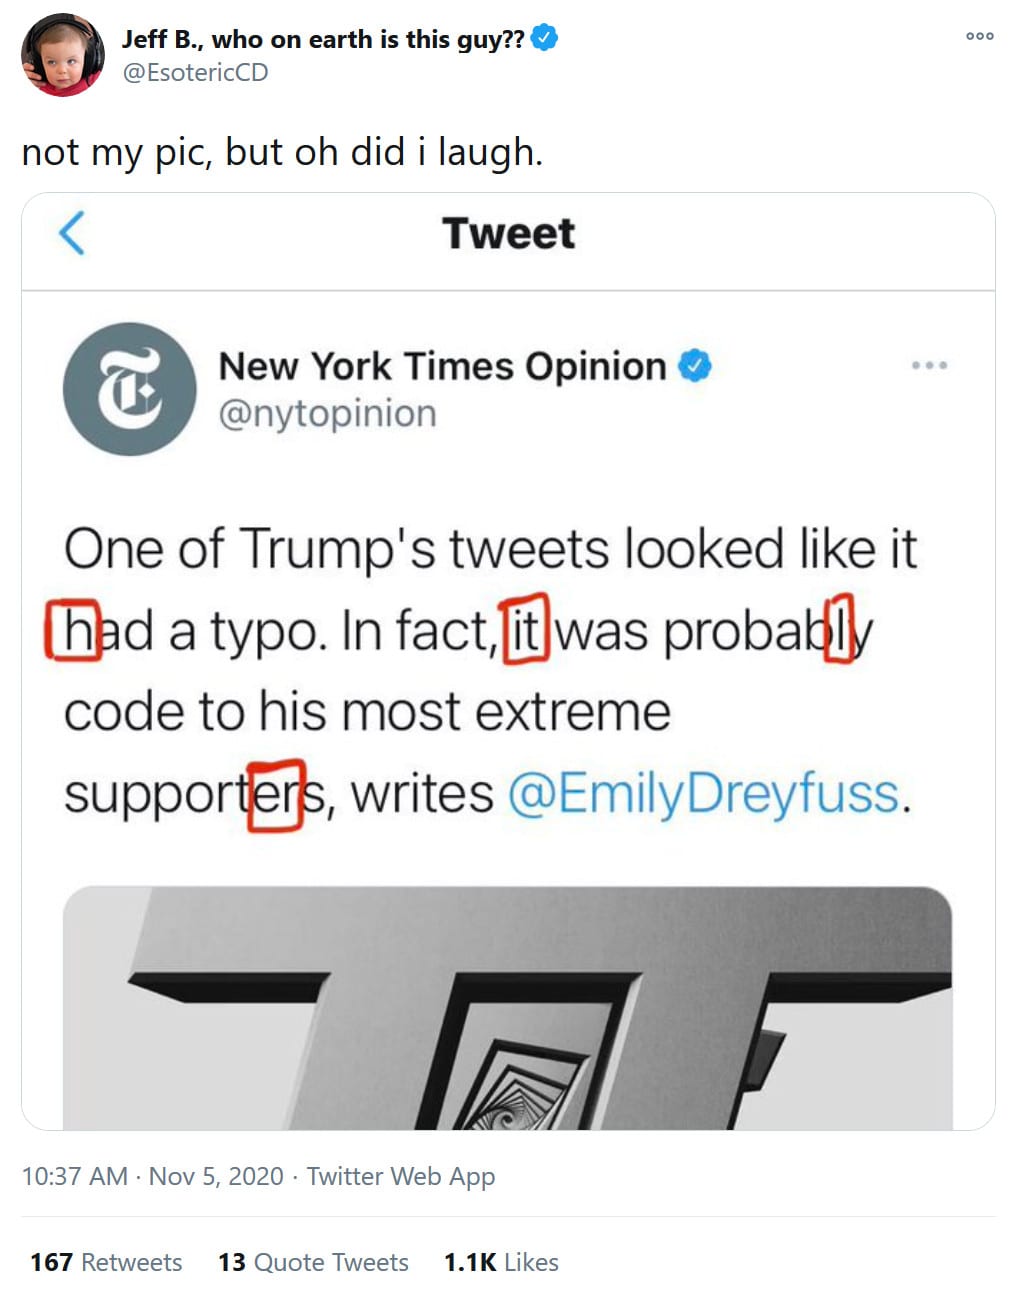View the 13 Quote Tweets list
The width and height of the screenshot is (1019, 1296).
tap(313, 1262)
